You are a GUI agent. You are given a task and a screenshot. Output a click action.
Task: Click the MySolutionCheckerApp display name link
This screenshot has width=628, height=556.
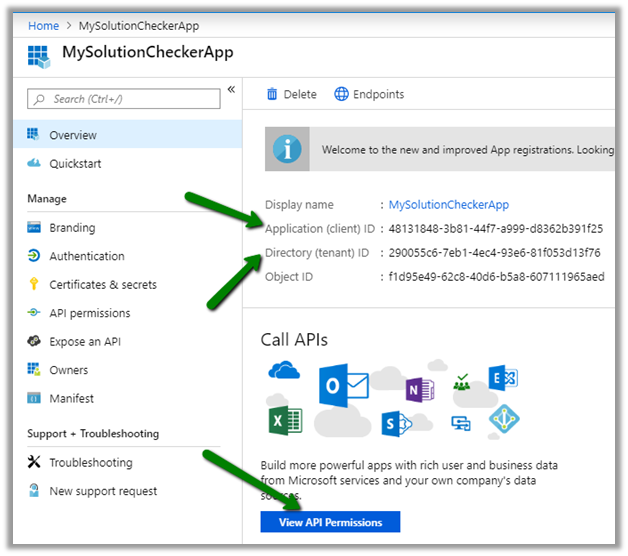pos(448,205)
